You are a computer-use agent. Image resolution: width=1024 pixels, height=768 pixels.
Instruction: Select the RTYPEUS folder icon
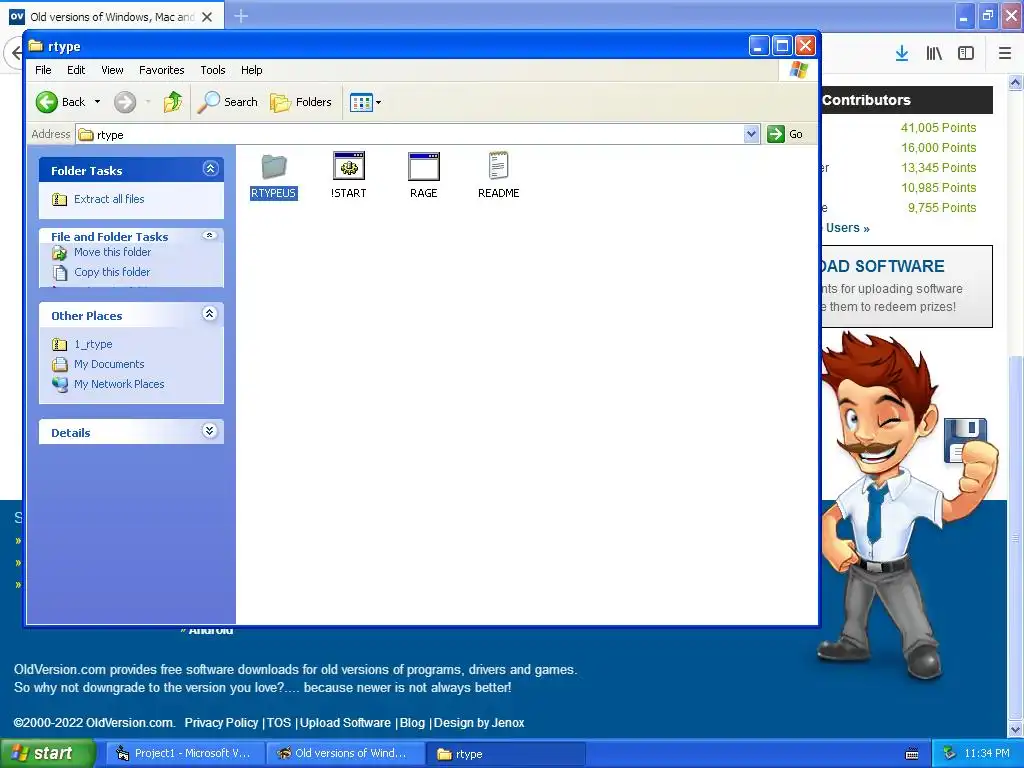tap(274, 167)
